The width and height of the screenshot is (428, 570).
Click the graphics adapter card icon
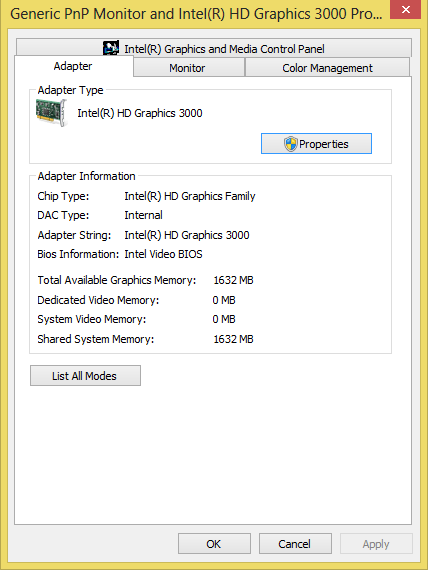(x=52, y=113)
